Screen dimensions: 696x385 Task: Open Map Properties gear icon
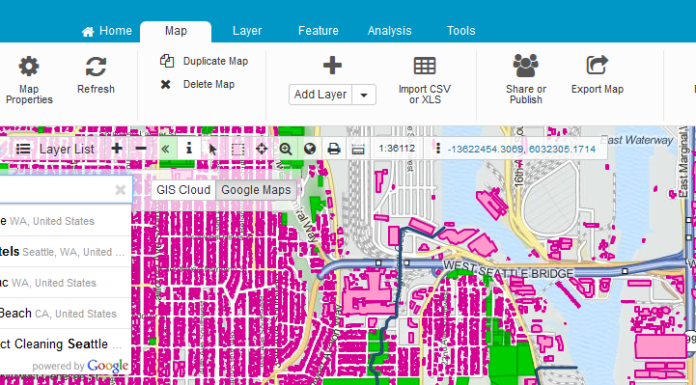(29, 67)
